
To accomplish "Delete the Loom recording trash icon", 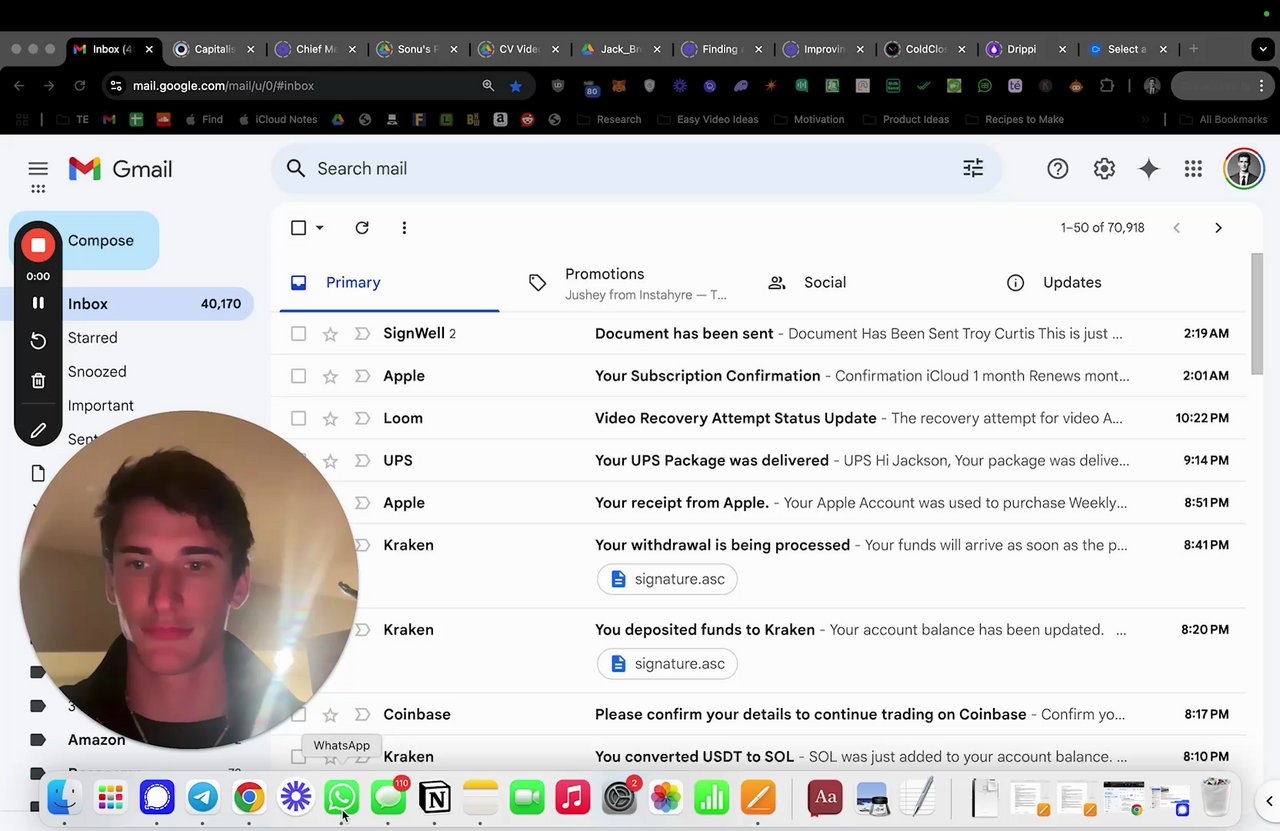I will tap(38, 380).
